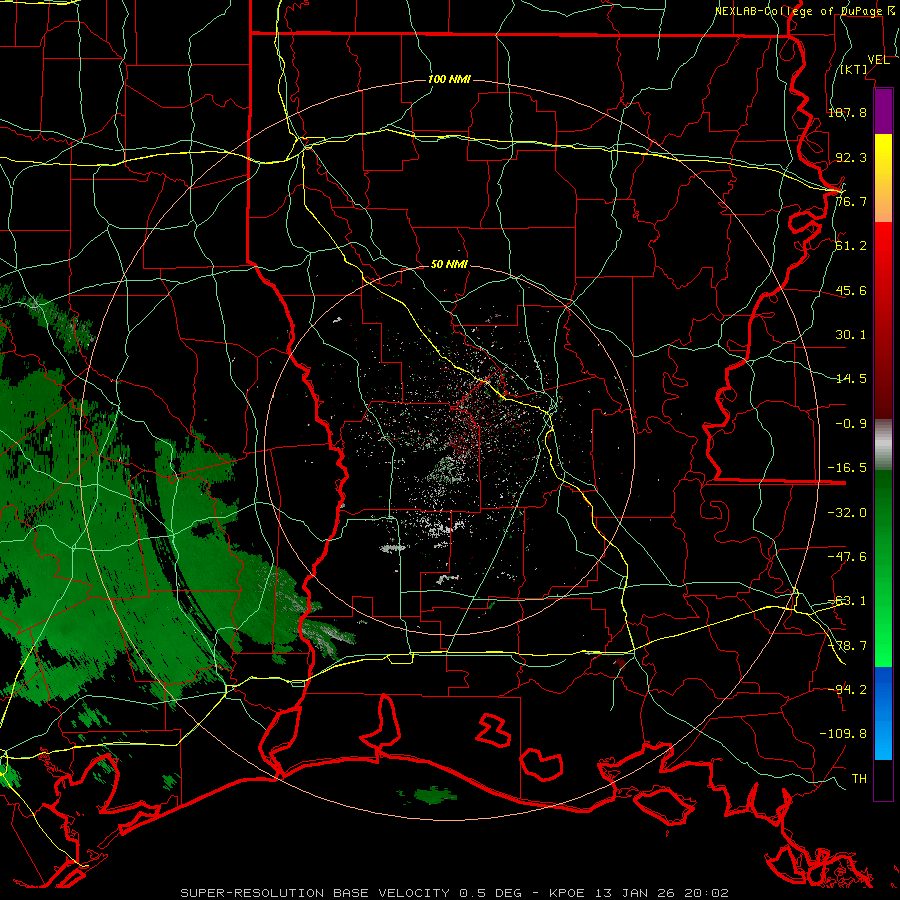Click the -94.2 velocity scale value
The width and height of the screenshot is (900, 900).
(x=847, y=689)
